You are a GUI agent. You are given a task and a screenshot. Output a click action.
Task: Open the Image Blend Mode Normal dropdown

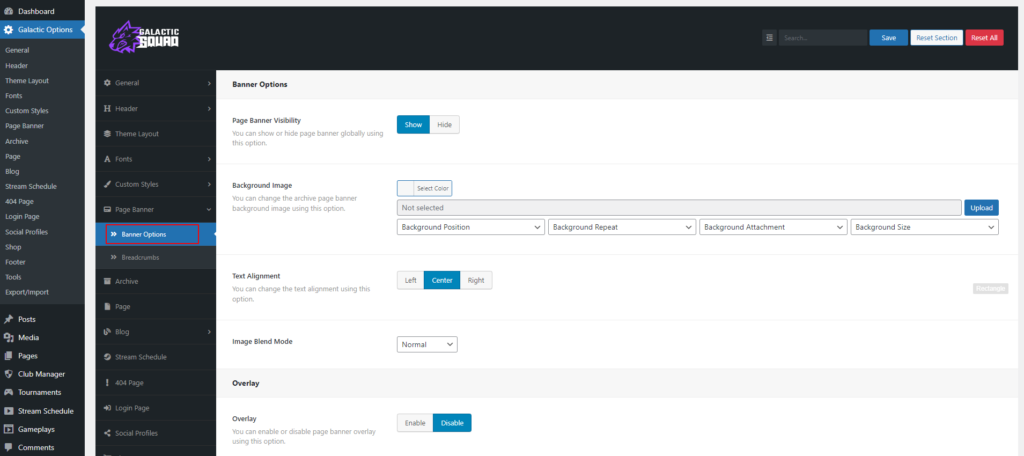(427, 344)
